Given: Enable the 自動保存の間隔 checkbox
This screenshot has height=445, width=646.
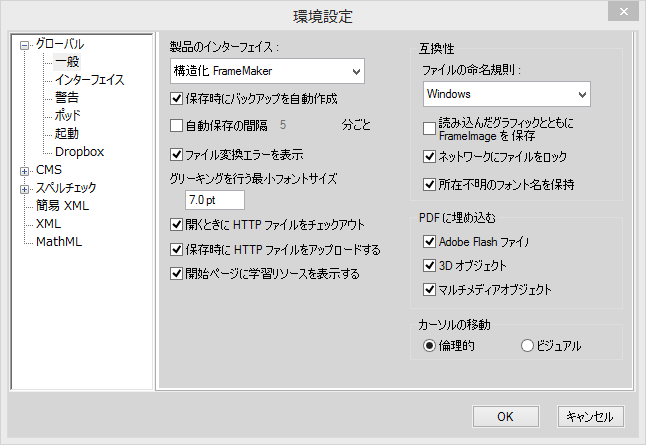Looking at the screenshot, I should (x=178, y=126).
